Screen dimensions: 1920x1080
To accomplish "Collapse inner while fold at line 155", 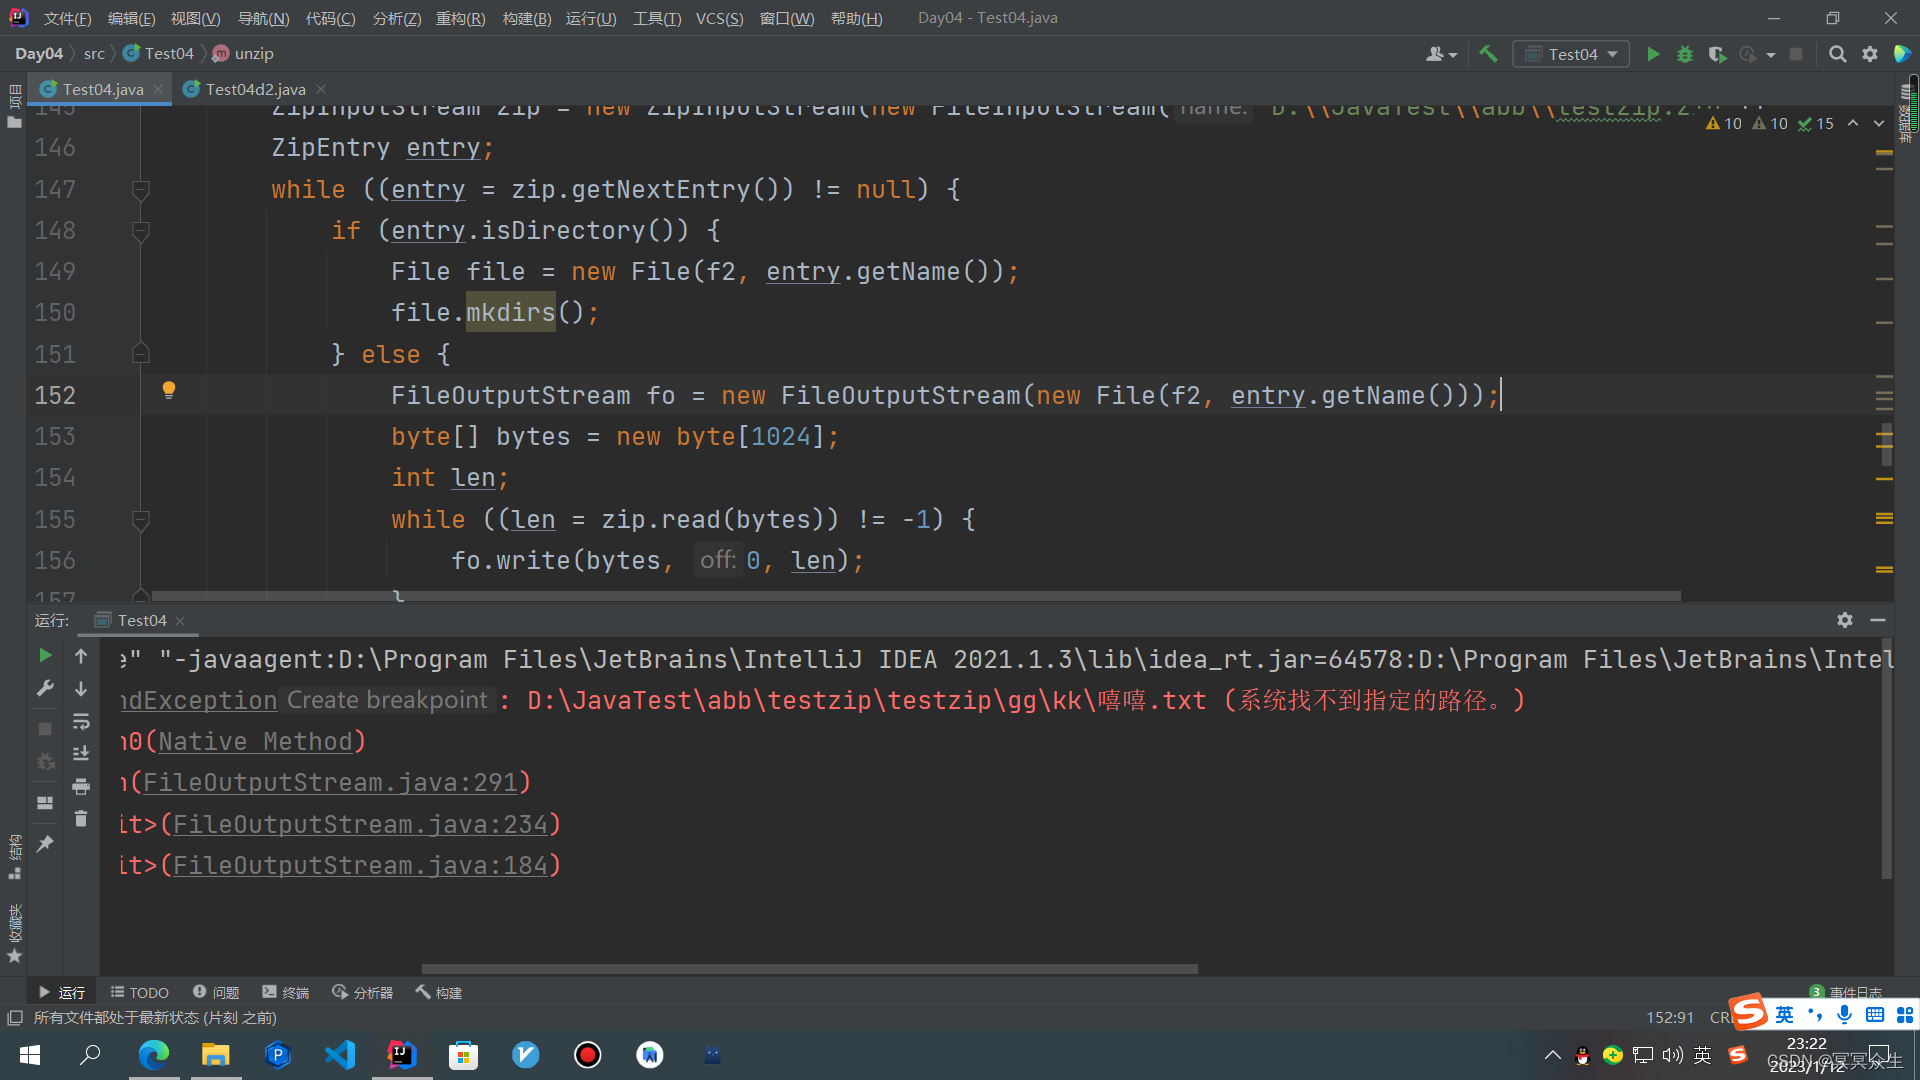I will pos(141,520).
